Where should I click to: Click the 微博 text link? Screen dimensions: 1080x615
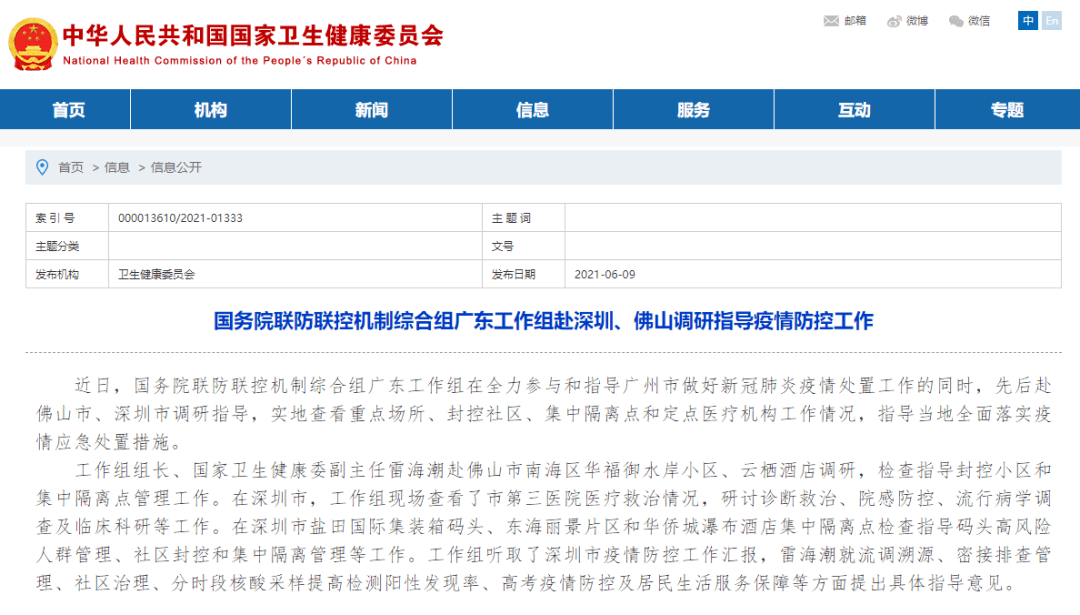tap(917, 21)
